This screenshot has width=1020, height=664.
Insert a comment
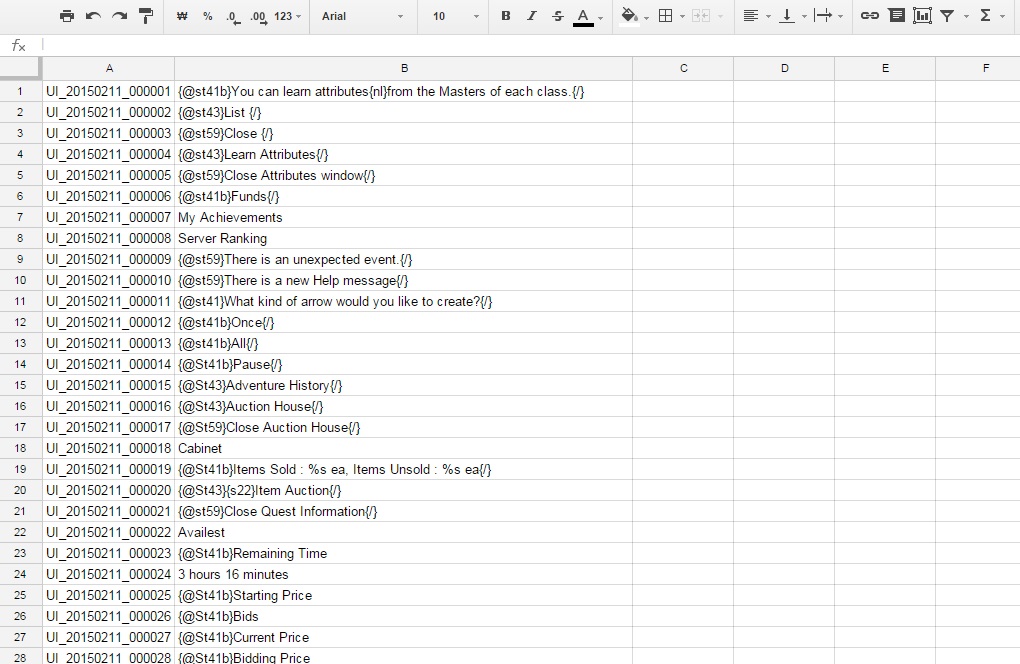[896, 16]
